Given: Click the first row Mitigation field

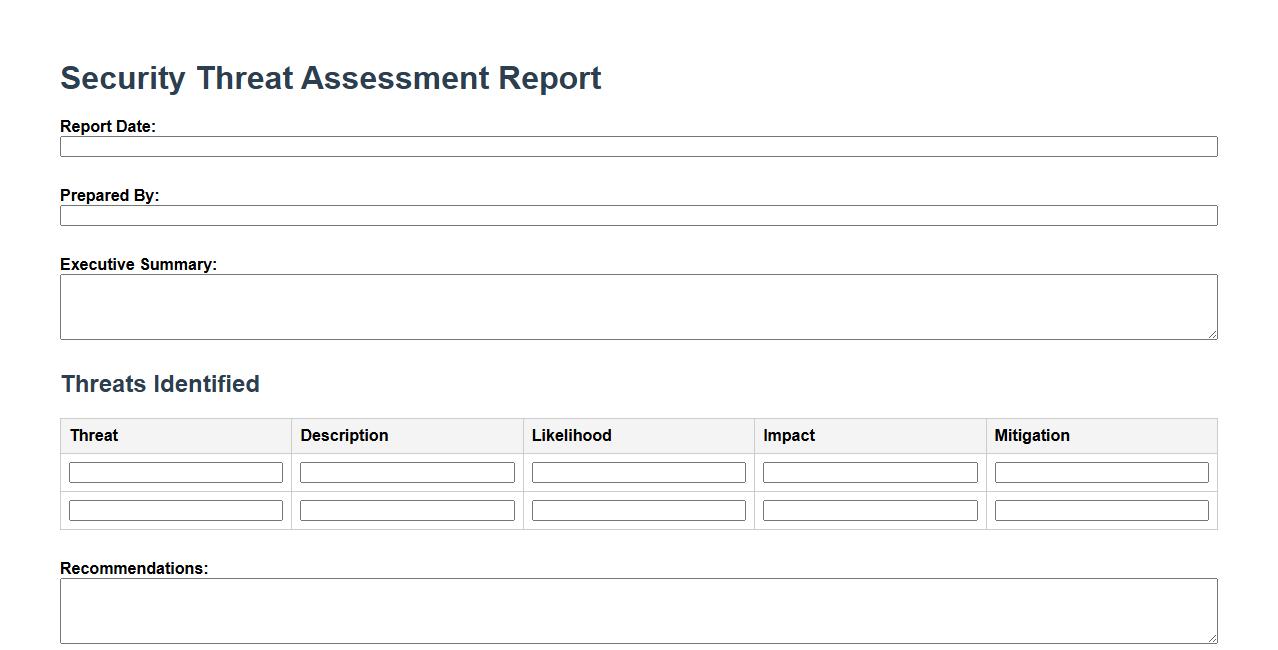Looking at the screenshot, I should tap(1101, 473).
